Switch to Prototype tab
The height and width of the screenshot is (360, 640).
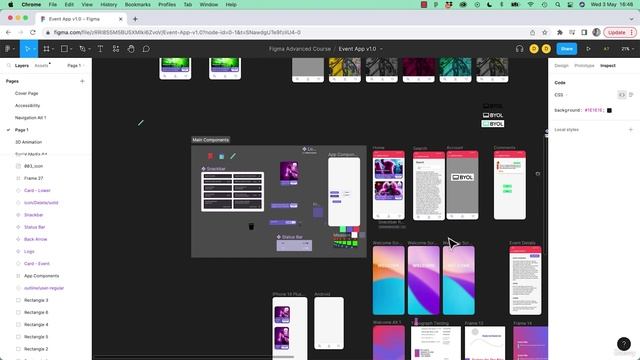point(584,65)
